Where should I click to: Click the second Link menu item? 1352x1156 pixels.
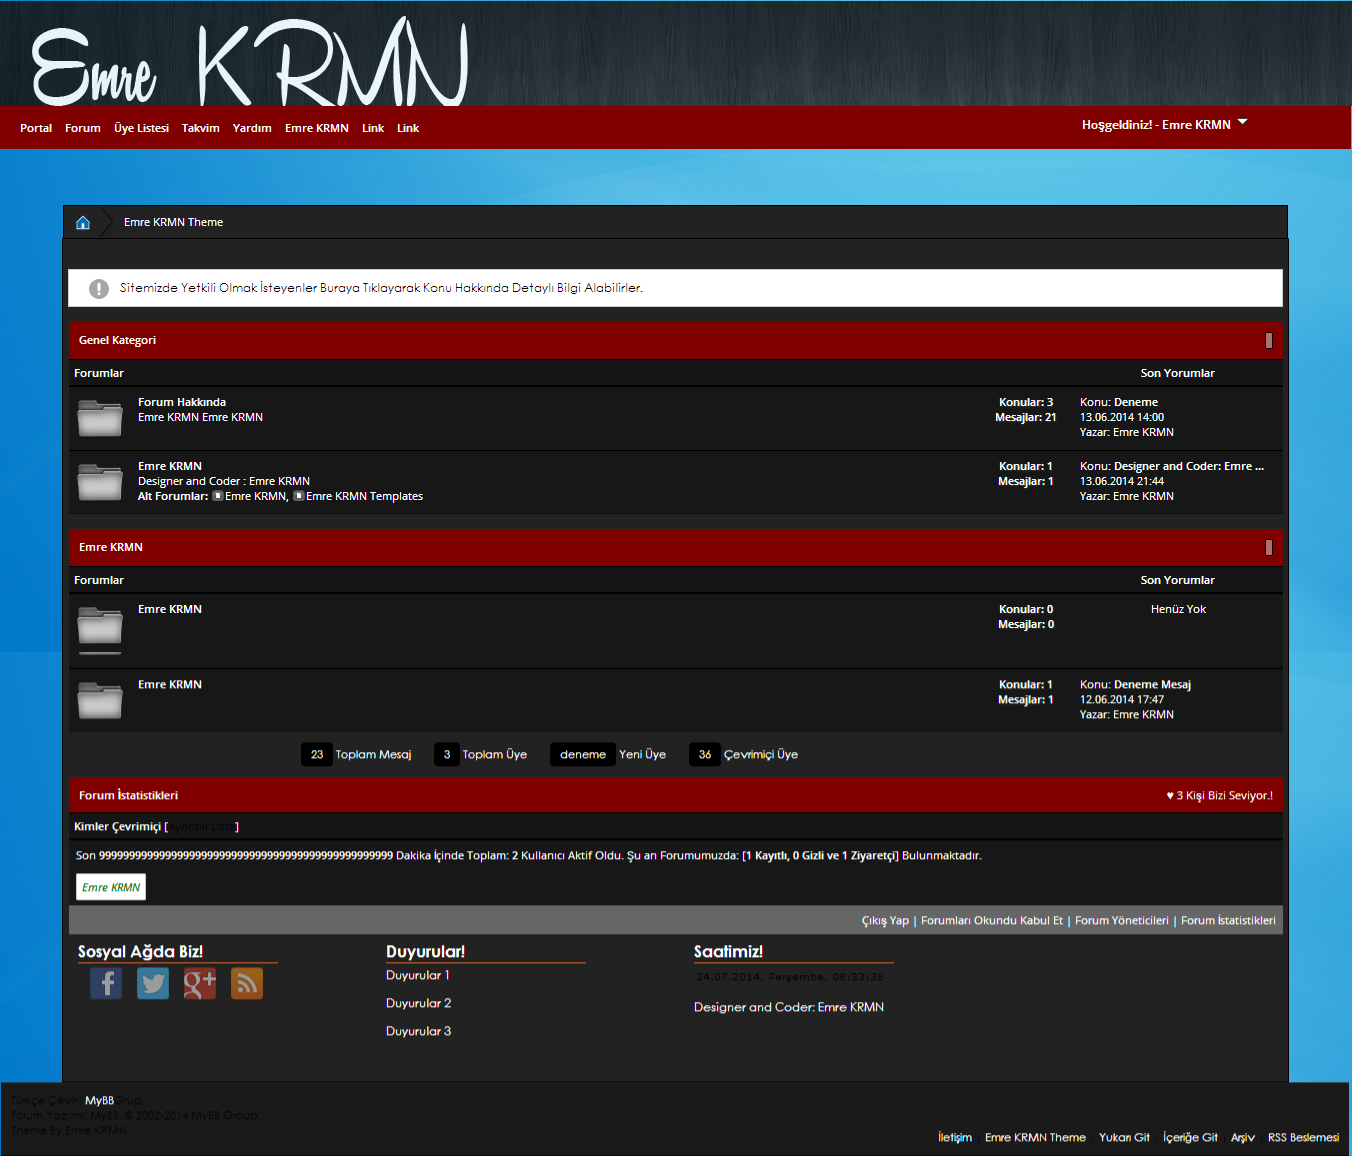coord(408,128)
